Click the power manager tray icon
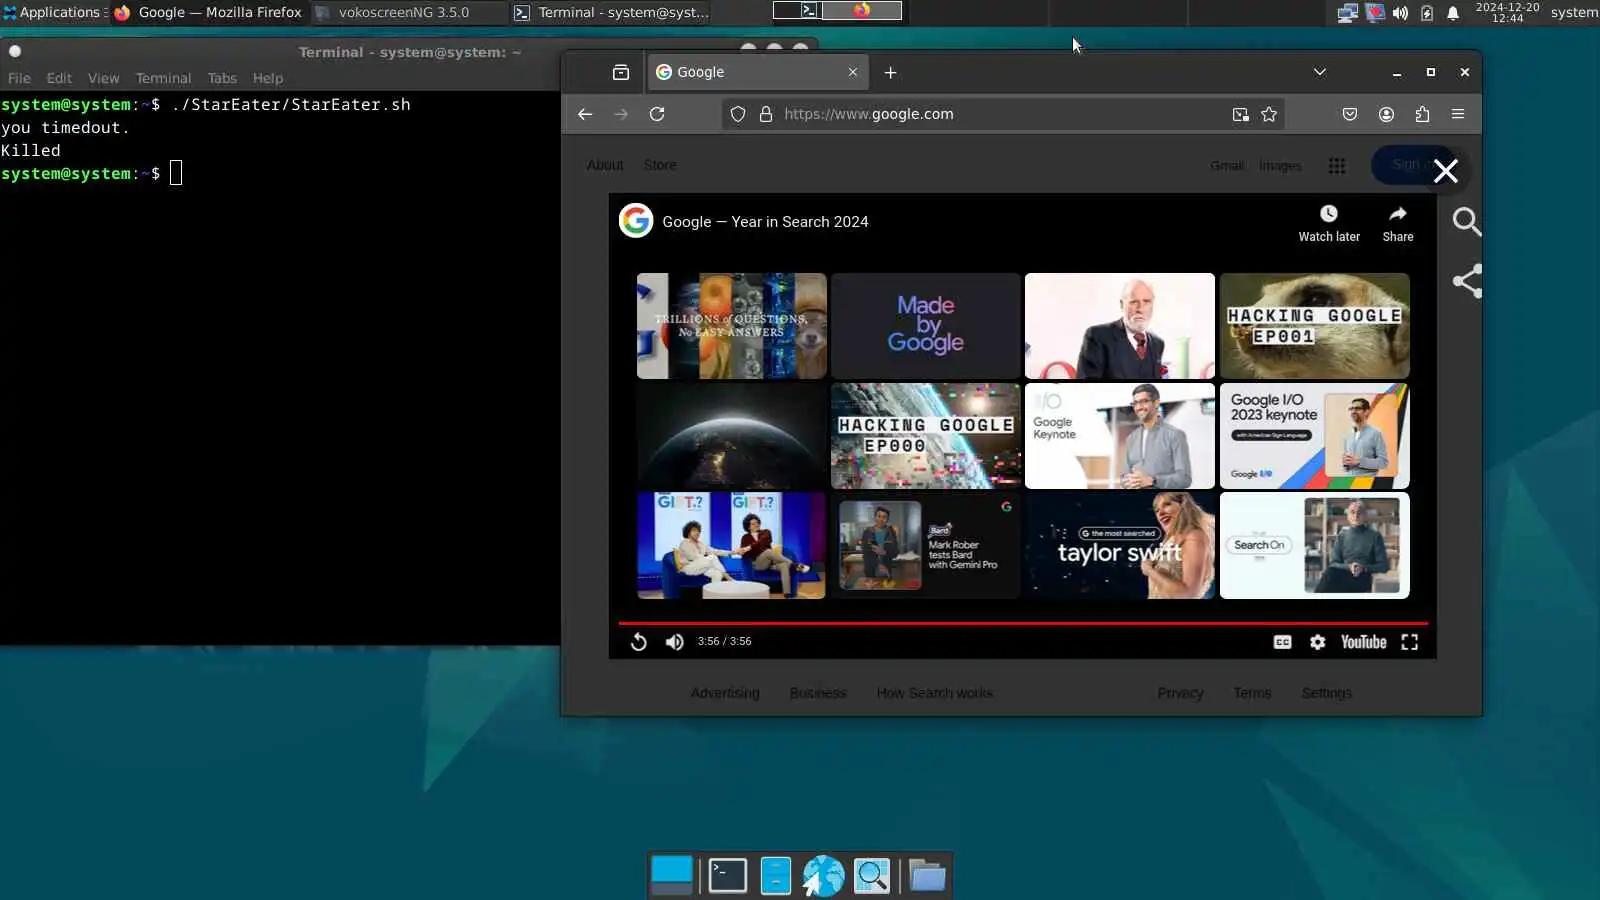Image resolution: width=1600 pixels, height=900 pixels. 1427,13
